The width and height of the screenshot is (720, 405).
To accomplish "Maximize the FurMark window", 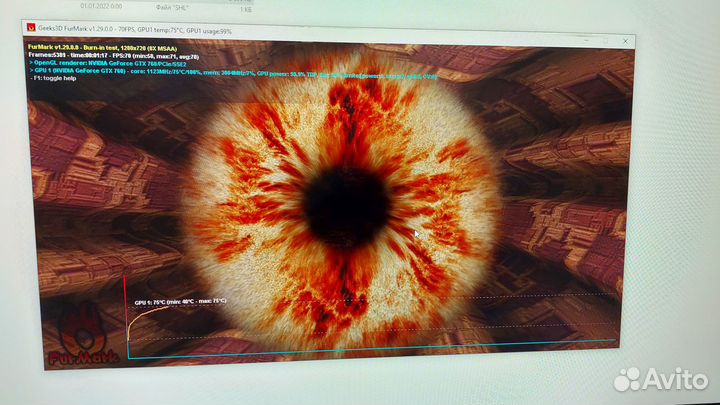I will pos(606,41).
